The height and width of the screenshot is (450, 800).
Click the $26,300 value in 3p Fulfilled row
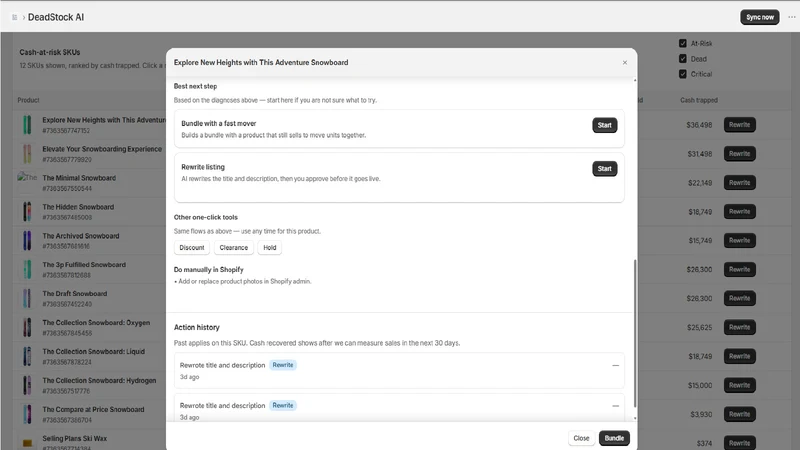click(699, 269)
